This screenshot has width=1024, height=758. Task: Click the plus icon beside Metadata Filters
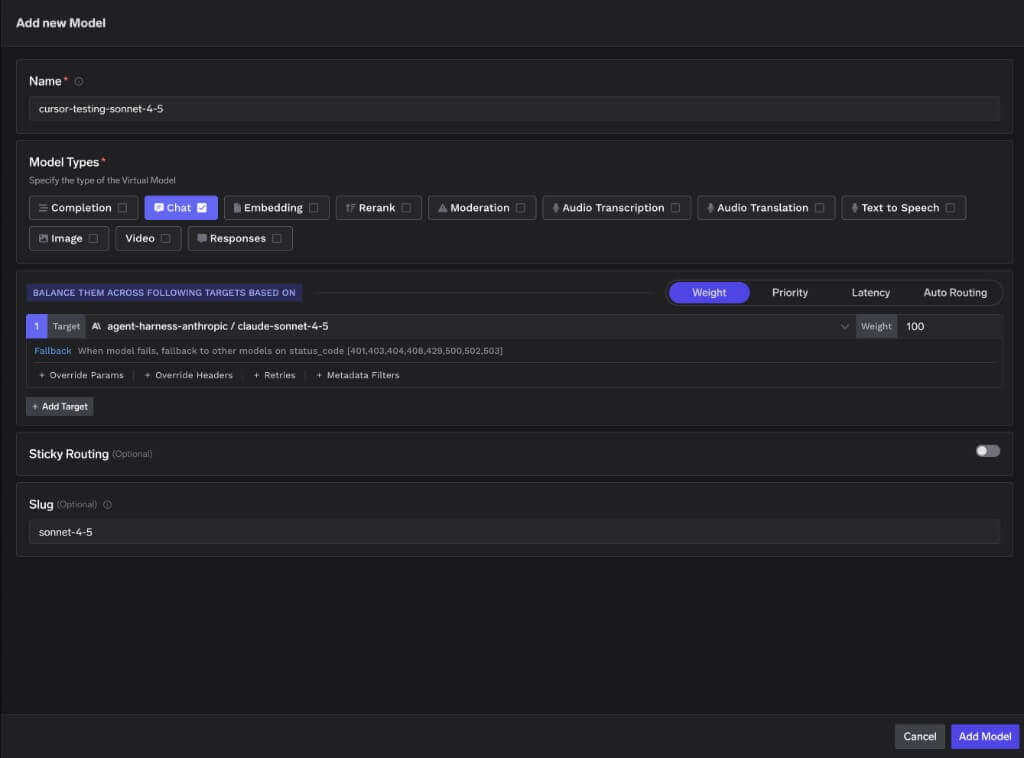point(319,375)
